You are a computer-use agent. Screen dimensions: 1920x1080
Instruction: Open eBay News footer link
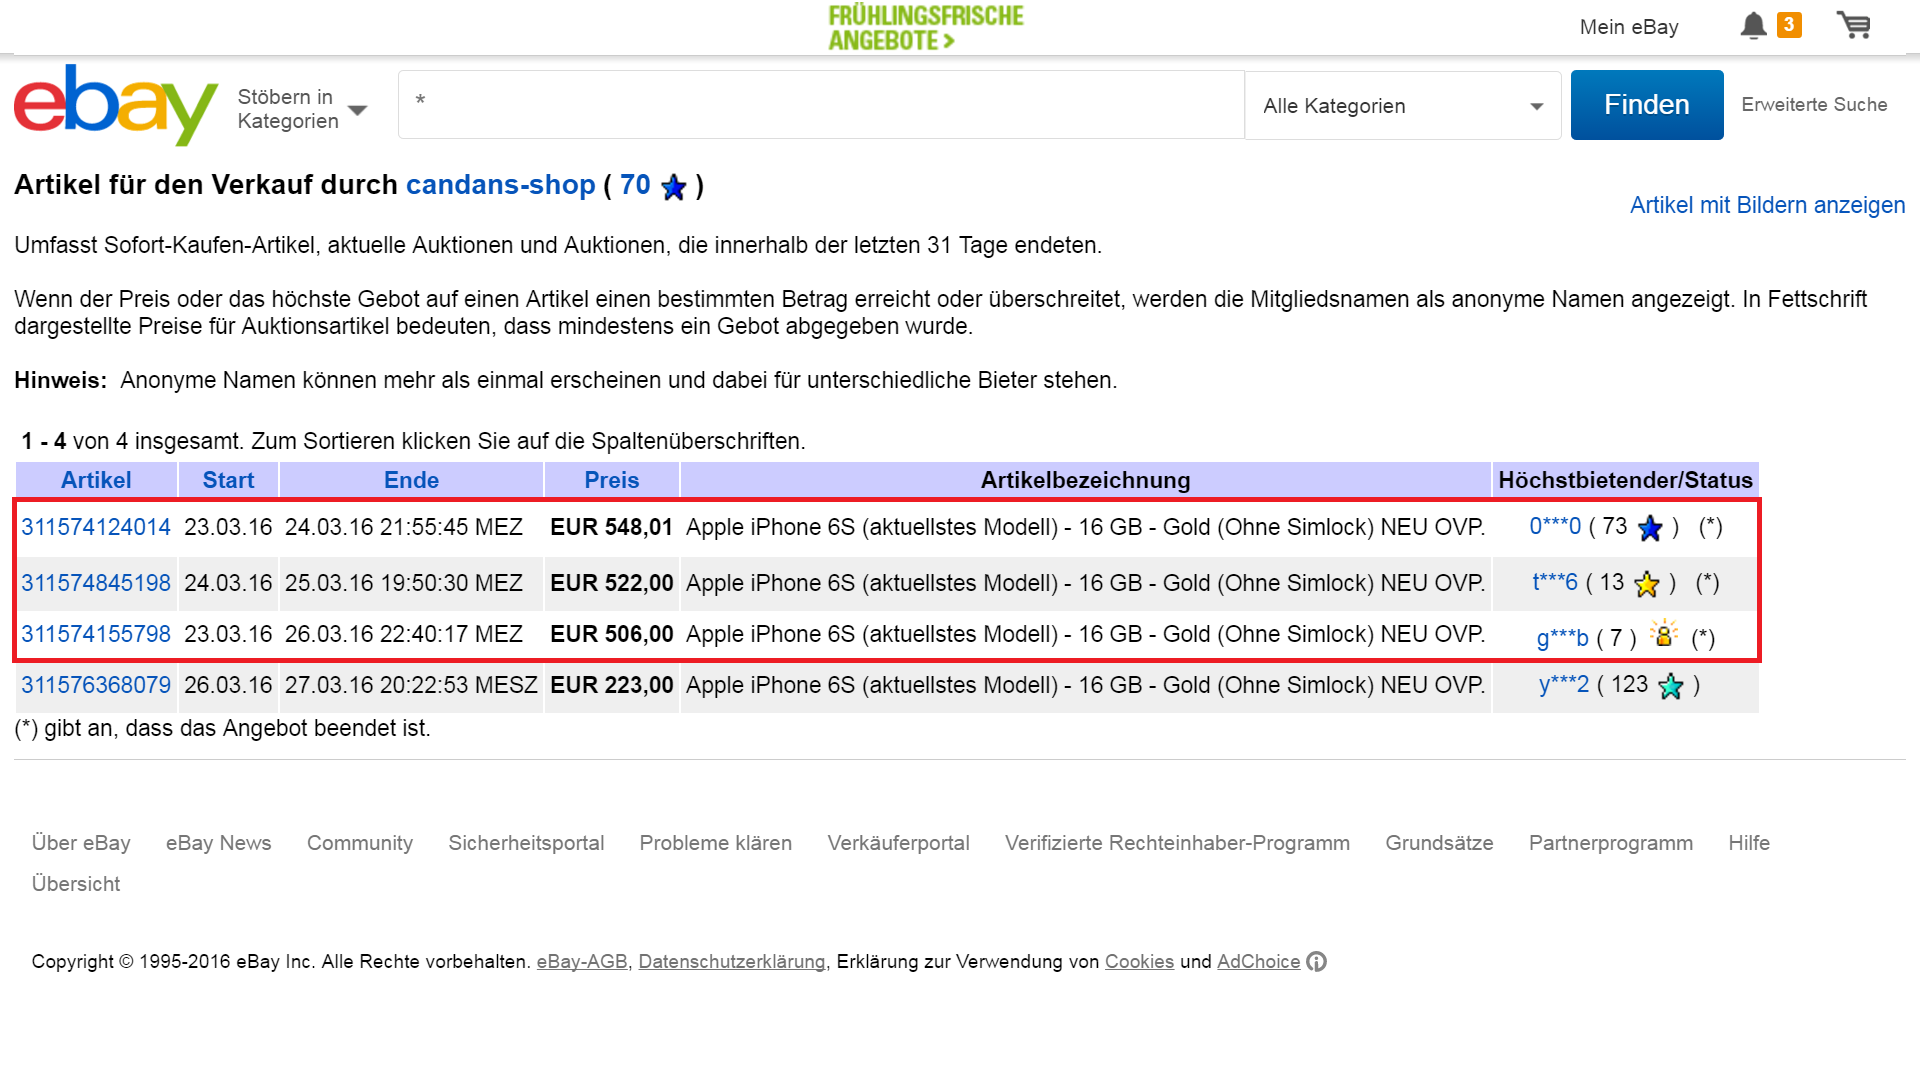[x=218, y=843]
